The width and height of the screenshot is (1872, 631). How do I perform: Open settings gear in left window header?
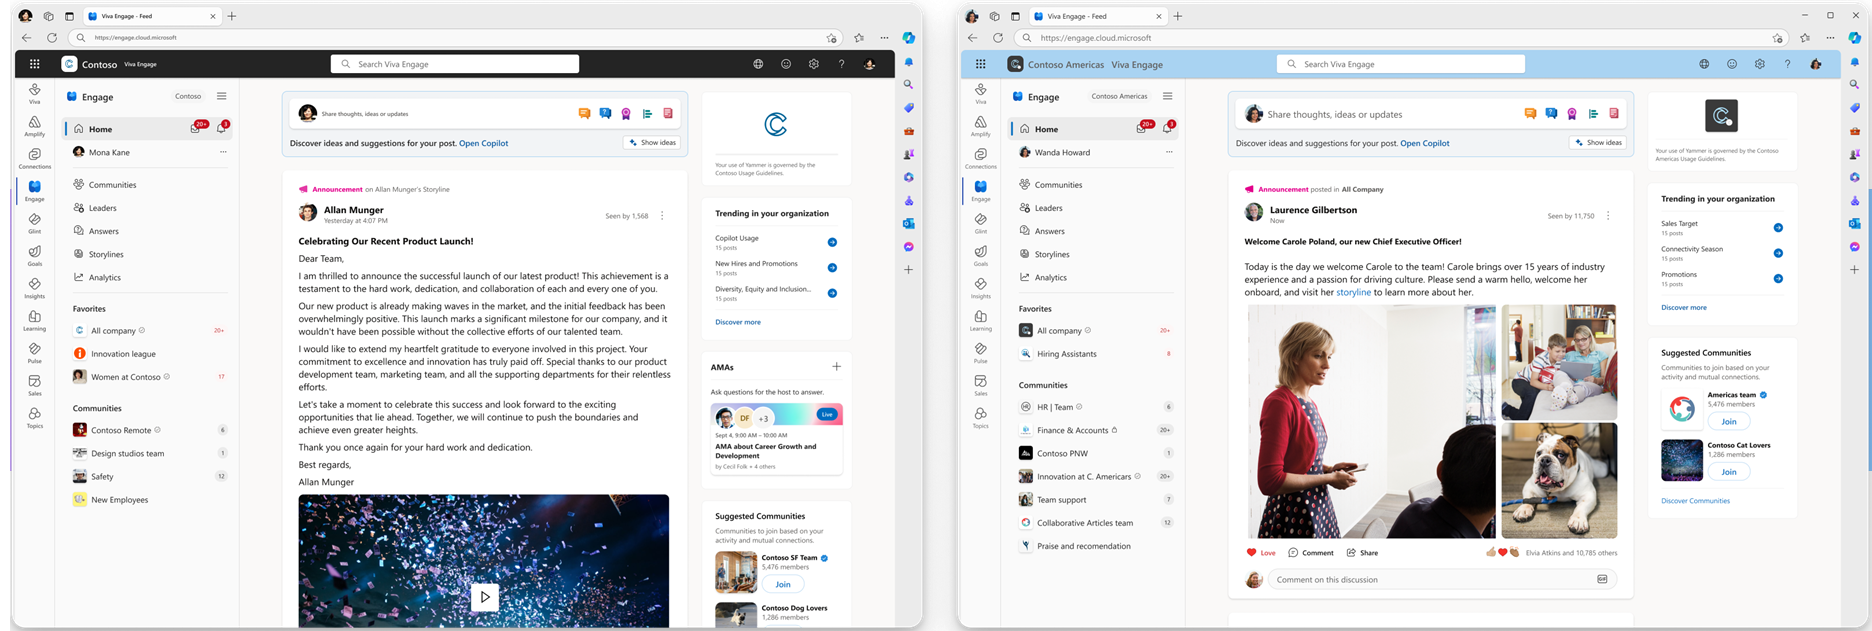click(814, 64)
